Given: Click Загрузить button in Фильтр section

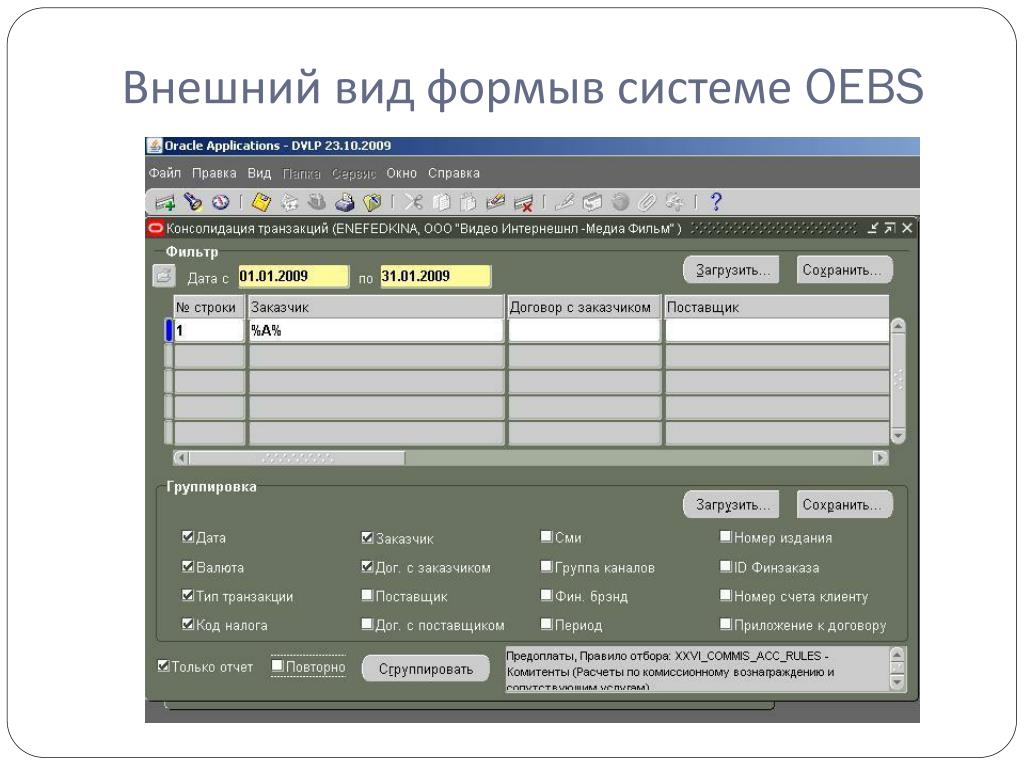Looking at the screenshot, I should click(731, 270).
